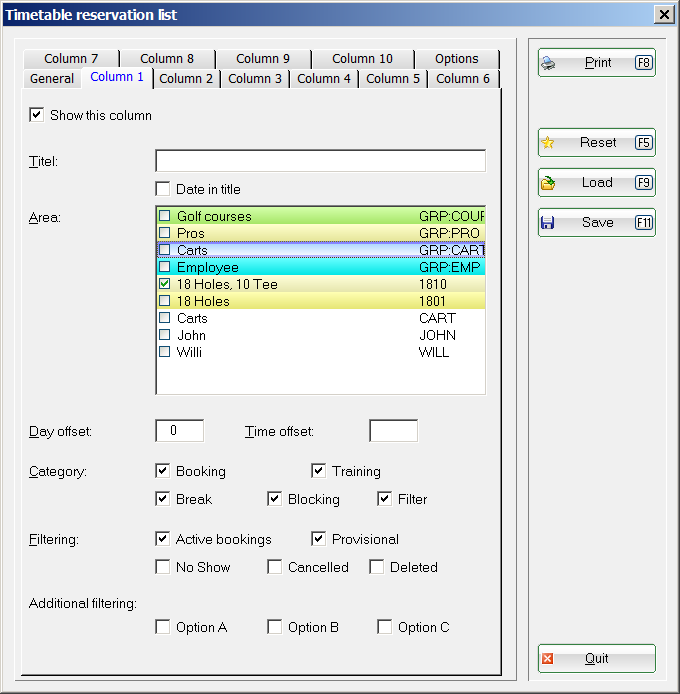680x694 pixels.
Task: Uncheck the 18 Holes, 10 Tee area
Action: click(x=165, y=284)
